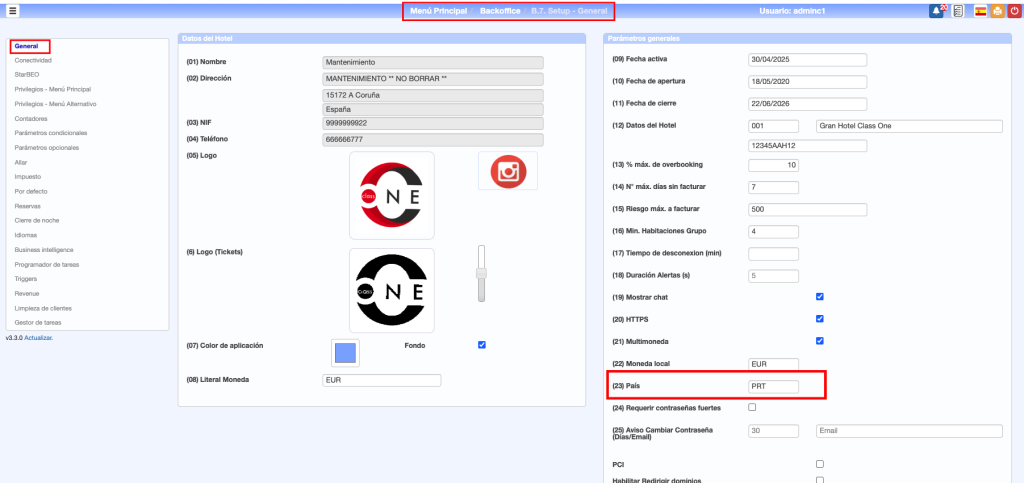Enable Requerir contraseñas fuertes checkbox

pyautogui.click(x=752, y=408)
